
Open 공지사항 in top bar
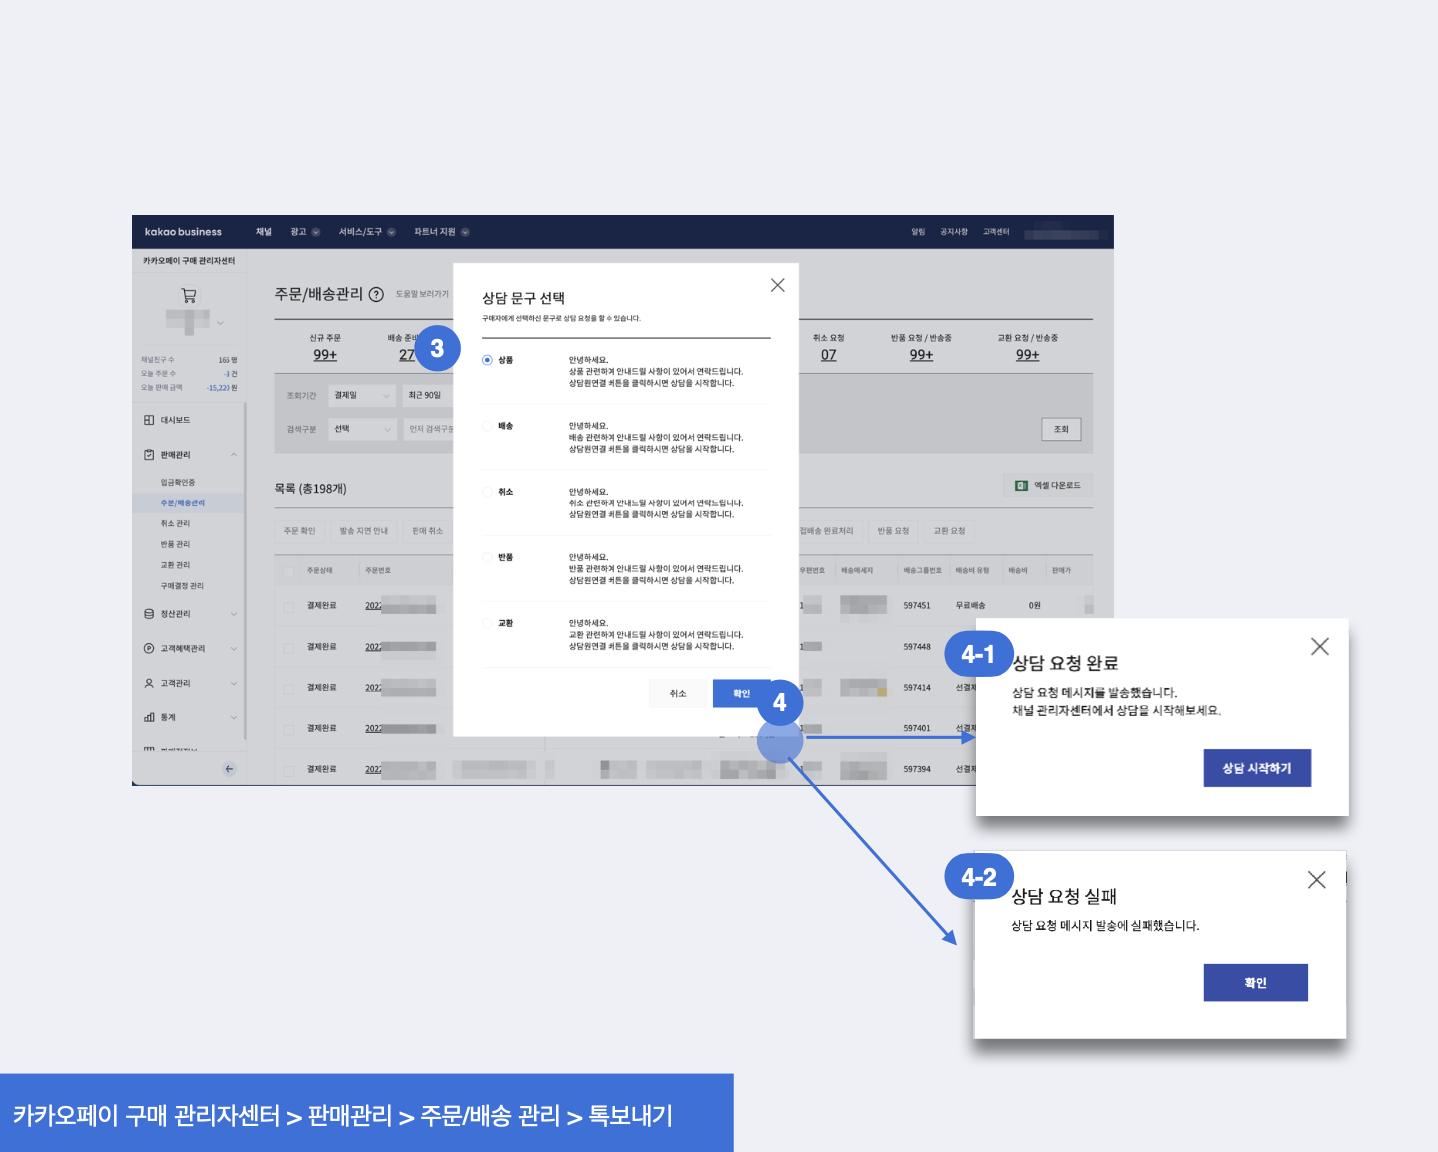pos(954,232)
